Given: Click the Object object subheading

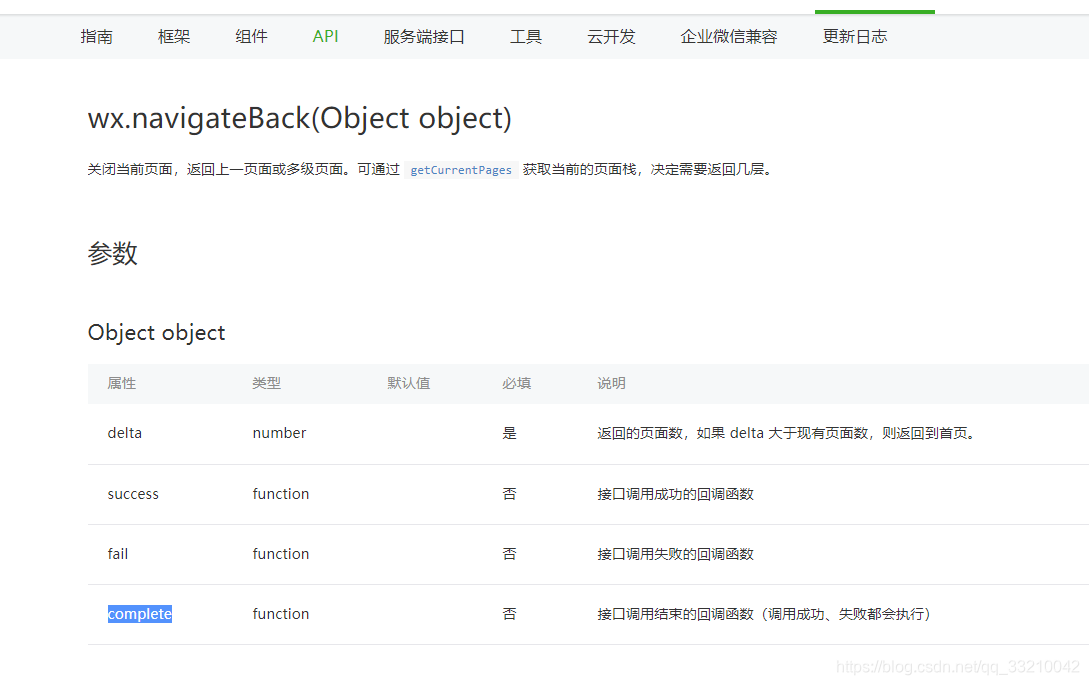Looking at the screenshot, I should pyautogui.click(x=156, y=332).
